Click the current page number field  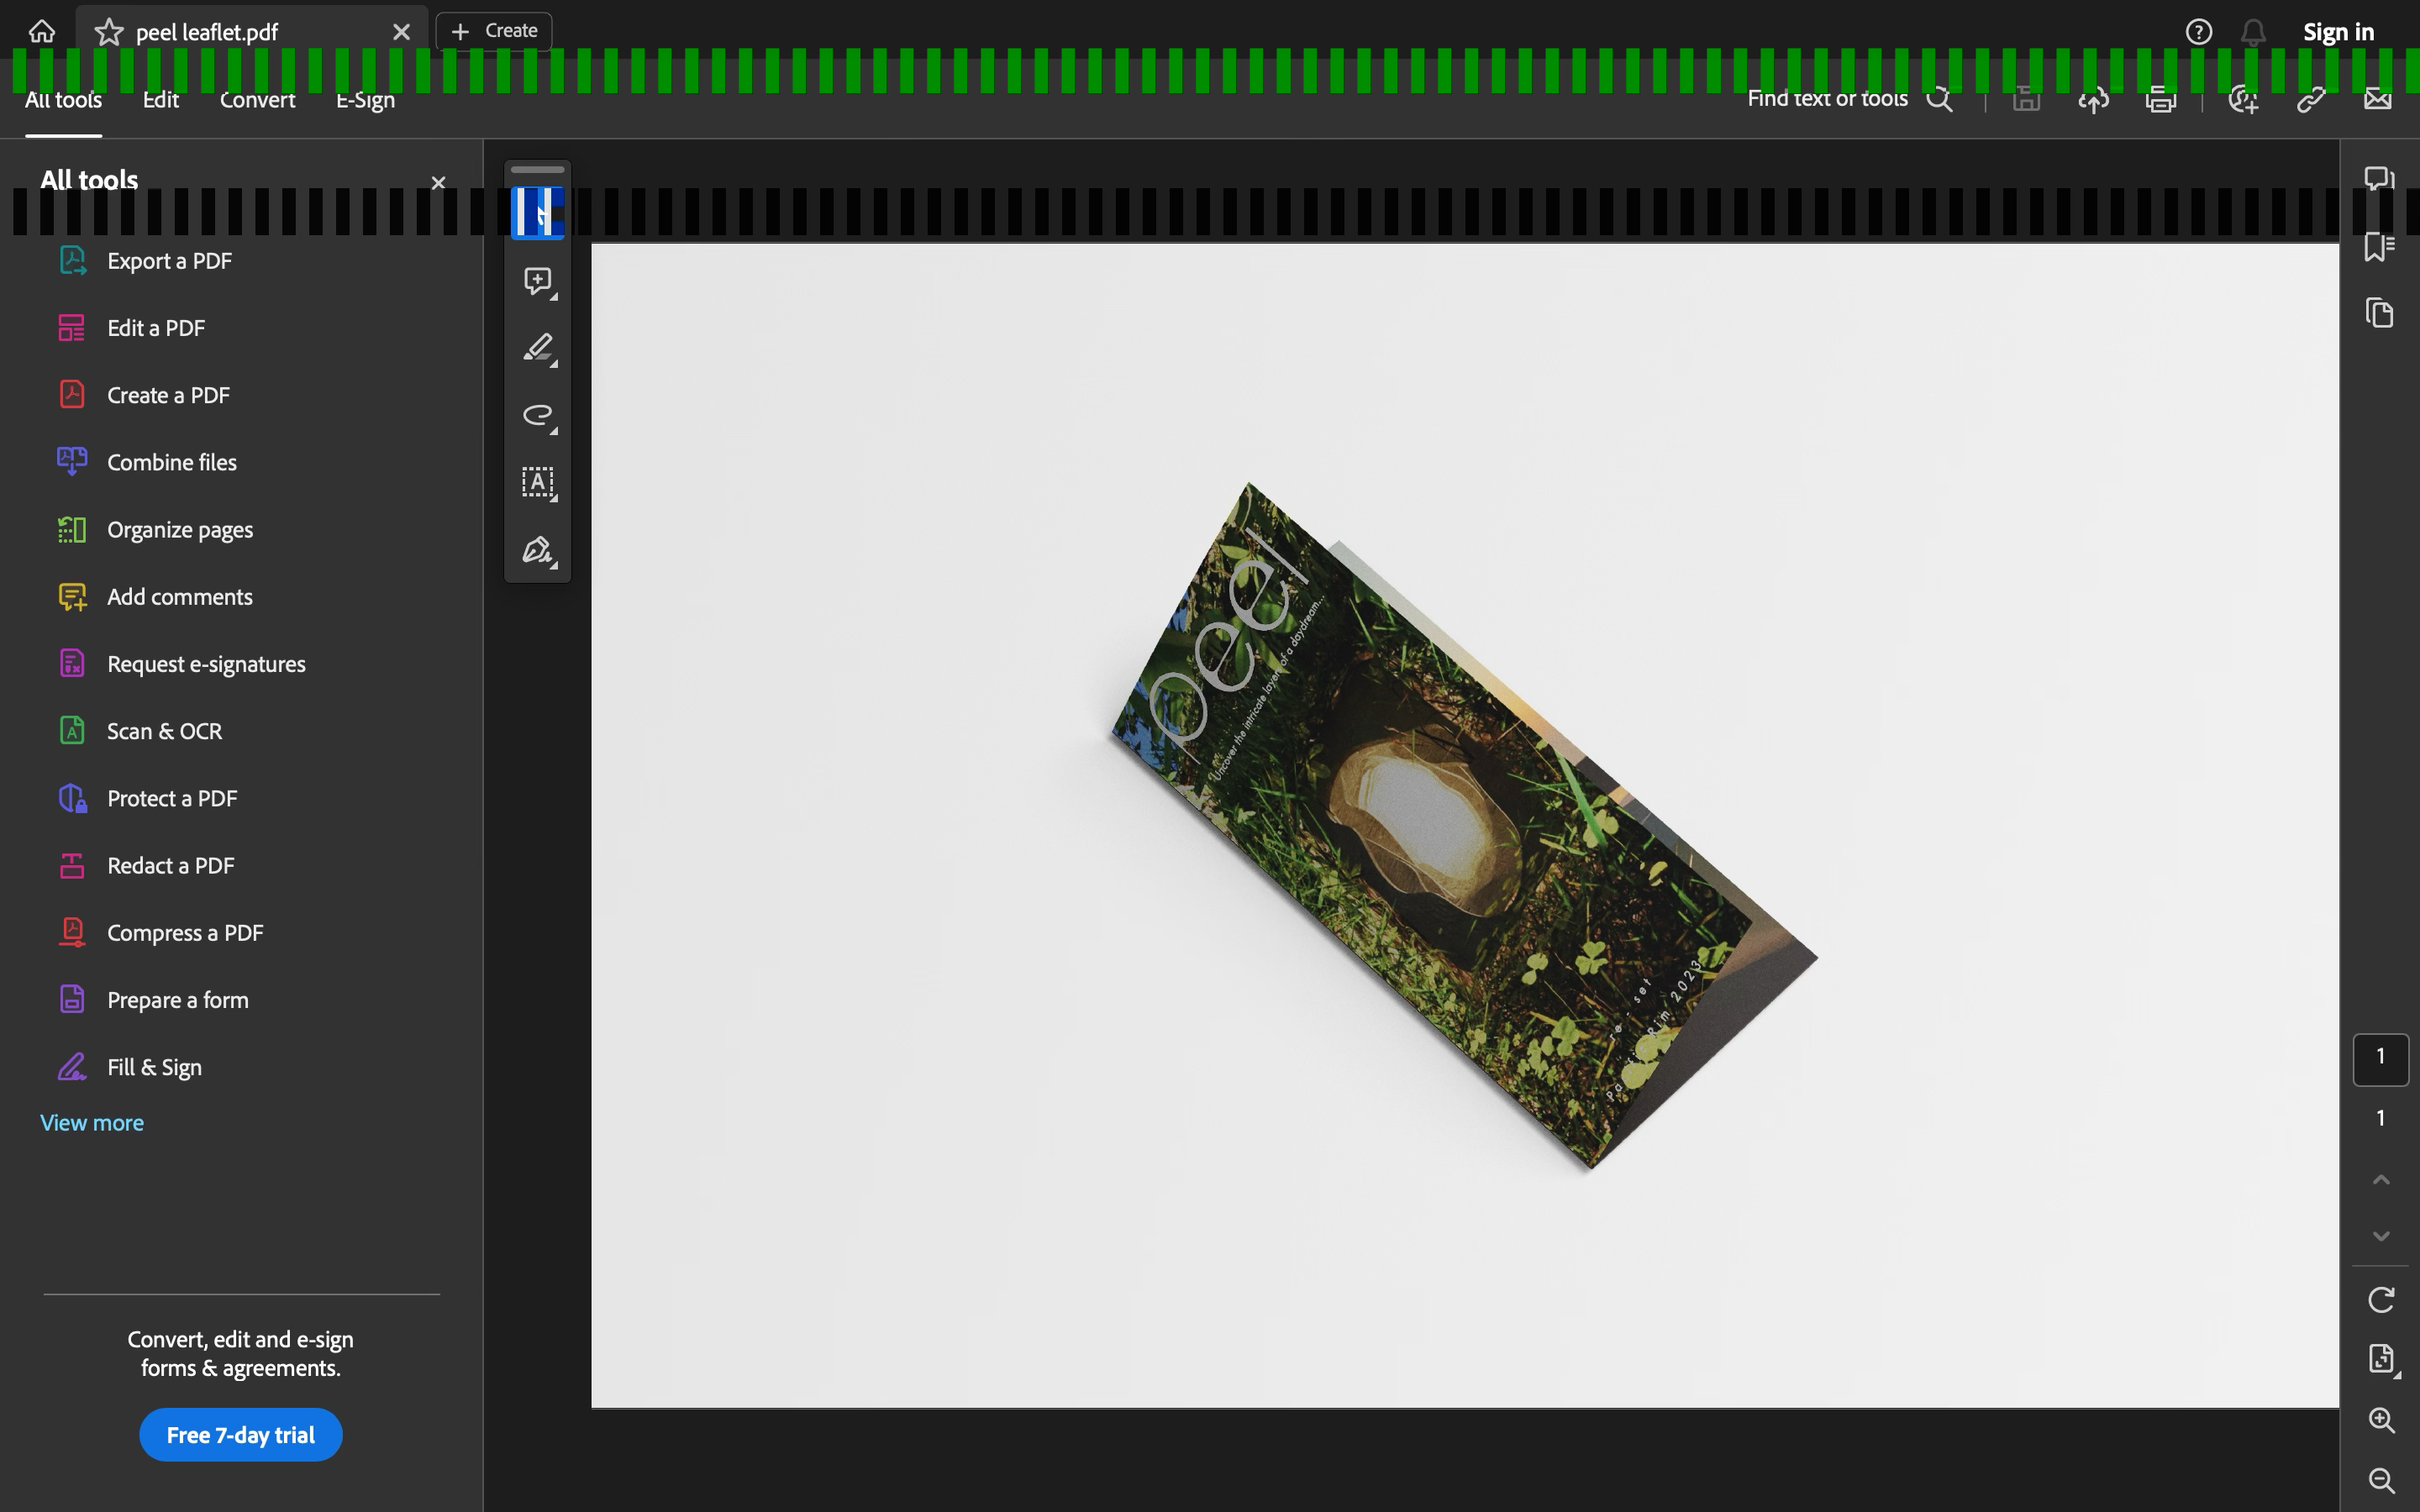pyautogui.click(x=2380, y=1058)
